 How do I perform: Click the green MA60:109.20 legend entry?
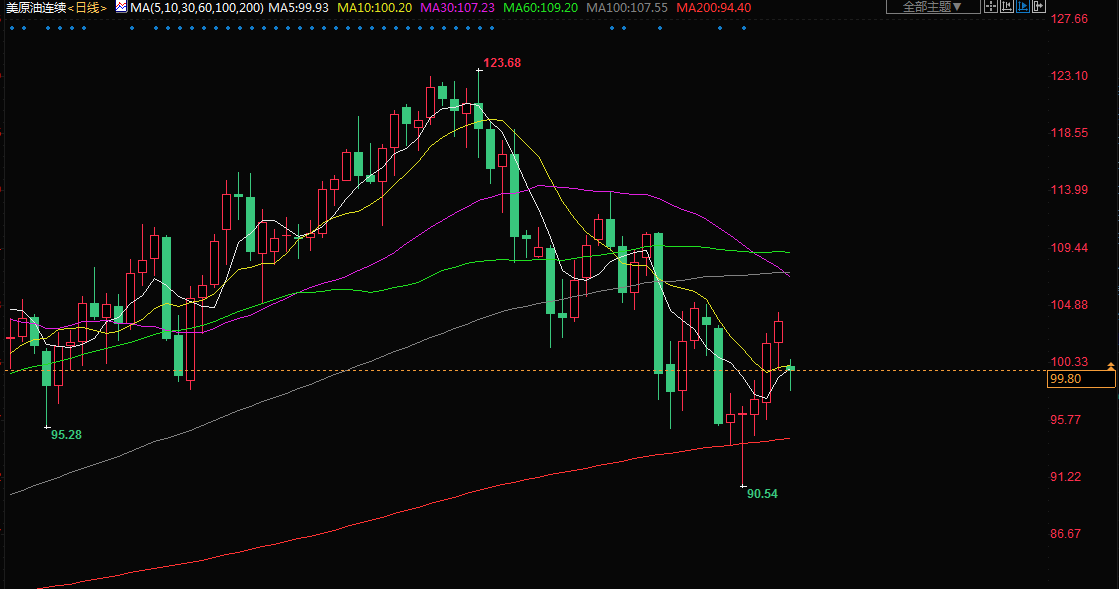pyautogui.click(x=540, y=8)
